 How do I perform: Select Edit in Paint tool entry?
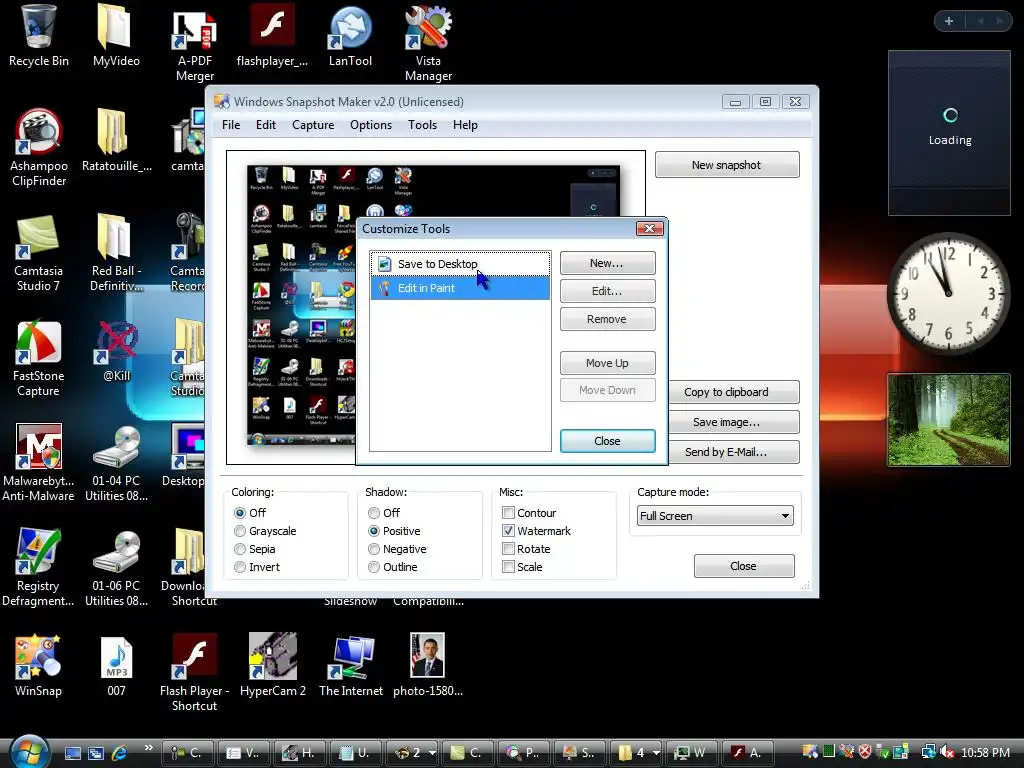pos(460,288)
